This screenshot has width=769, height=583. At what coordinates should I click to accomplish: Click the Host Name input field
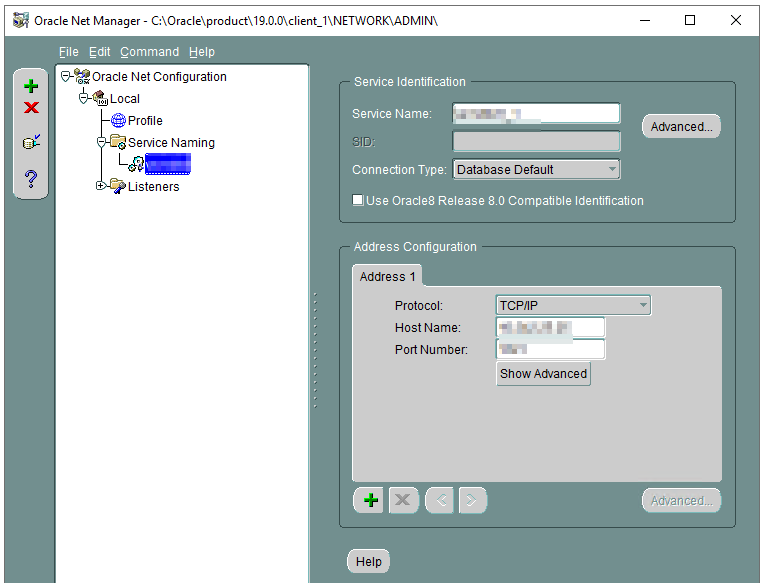pyautogui.click(x=550, y=328)
